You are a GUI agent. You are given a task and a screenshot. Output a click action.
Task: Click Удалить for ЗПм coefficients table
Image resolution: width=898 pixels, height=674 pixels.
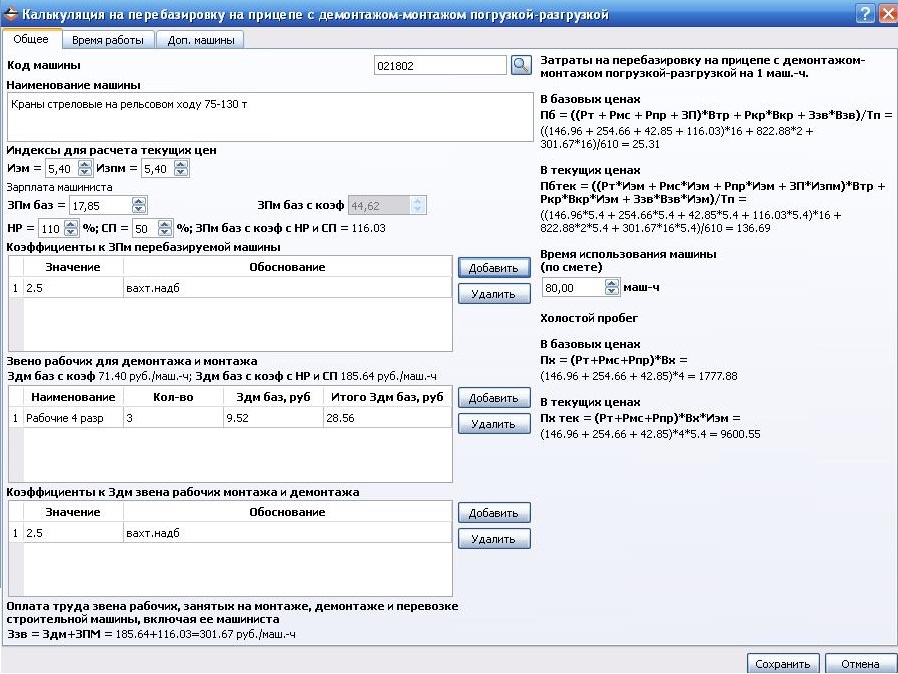pos(494,294)
